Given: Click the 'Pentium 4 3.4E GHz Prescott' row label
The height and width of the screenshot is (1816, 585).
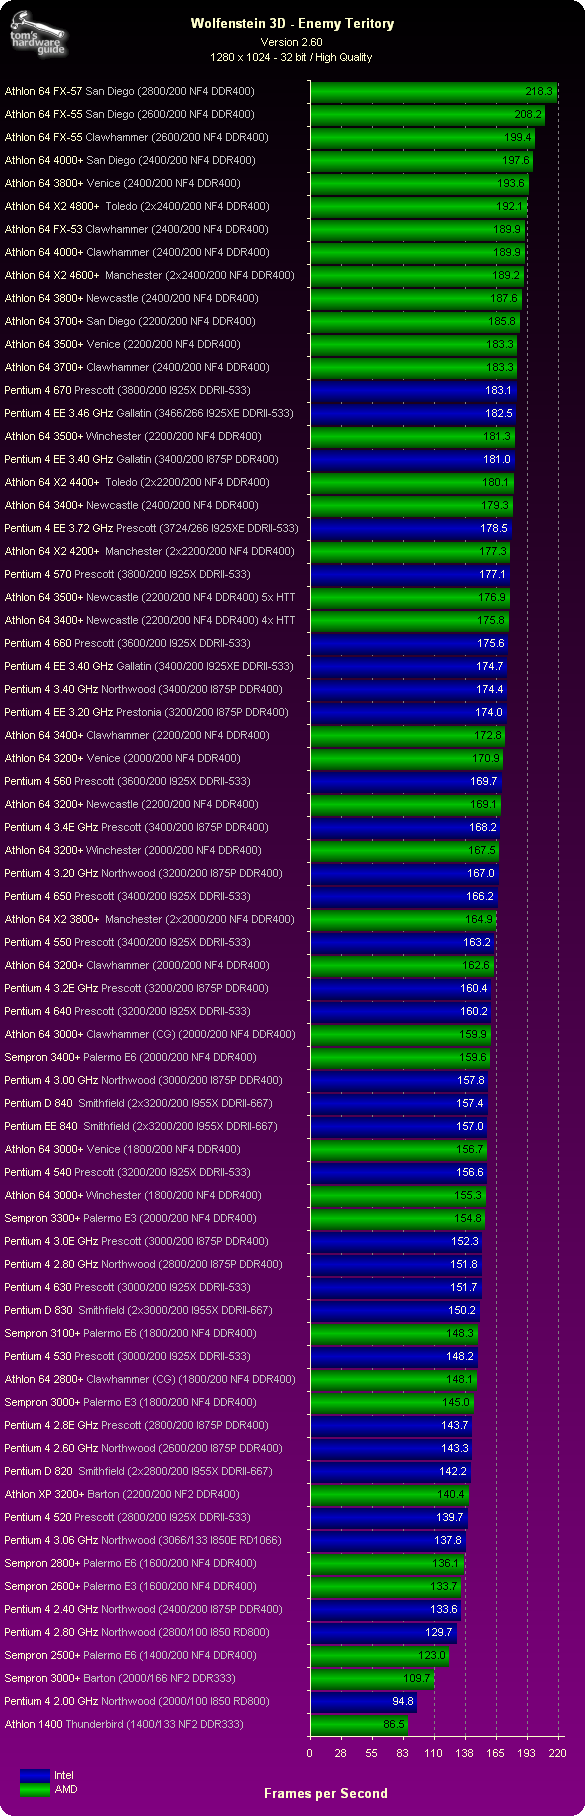Looking at the screenshot, I should click(136, 827).
